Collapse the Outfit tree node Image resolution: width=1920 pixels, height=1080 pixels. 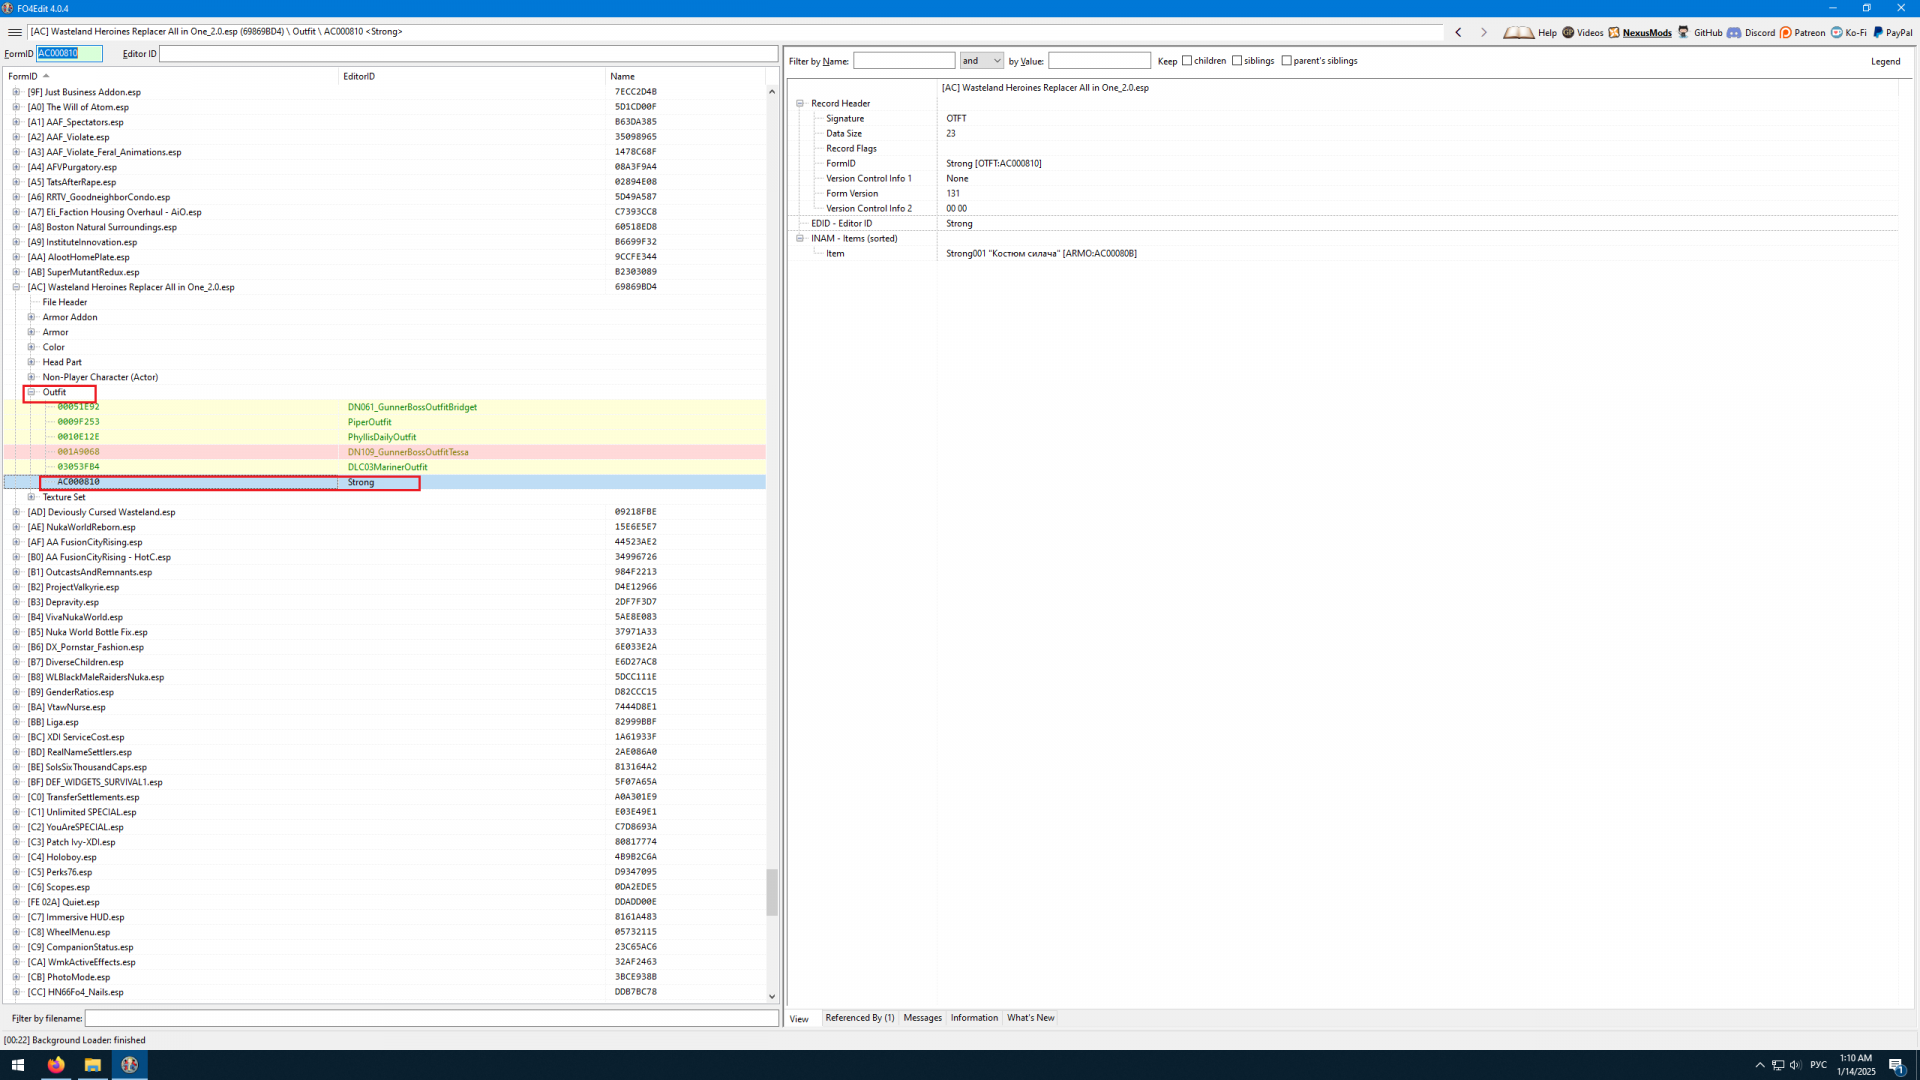[31, 392]
